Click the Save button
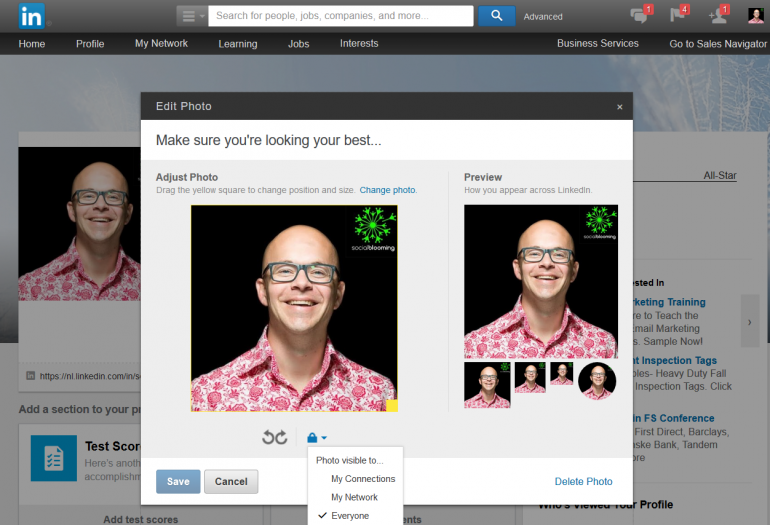 178,481
